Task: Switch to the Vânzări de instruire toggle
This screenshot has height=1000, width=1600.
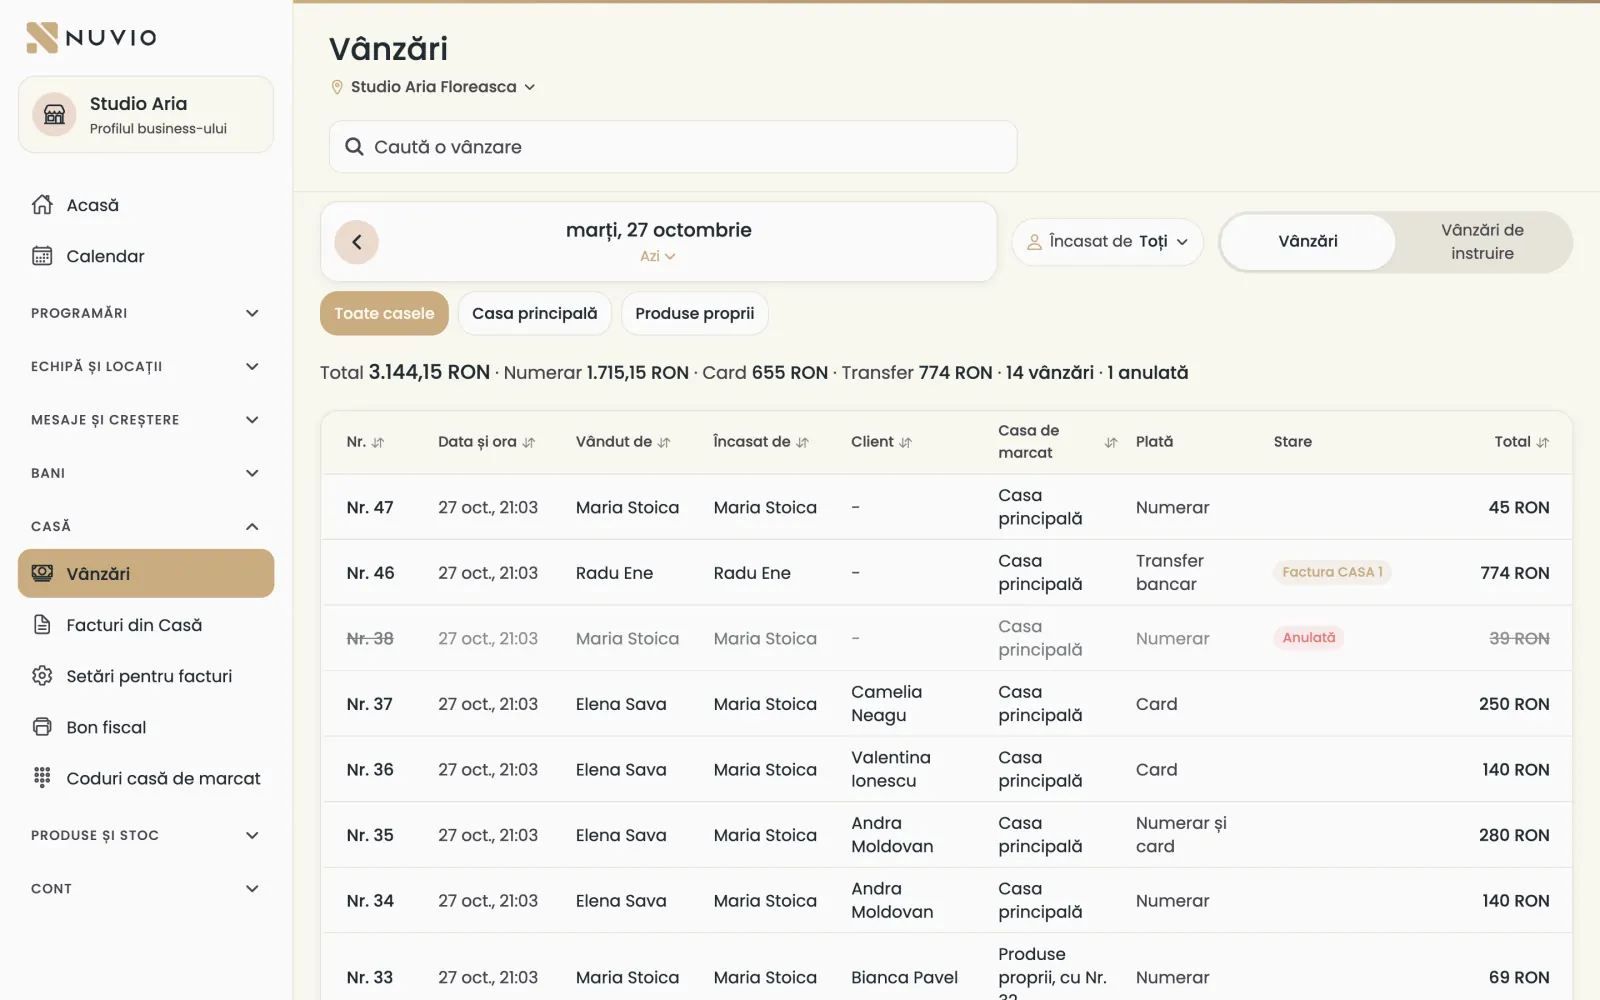Action: 1482,242
